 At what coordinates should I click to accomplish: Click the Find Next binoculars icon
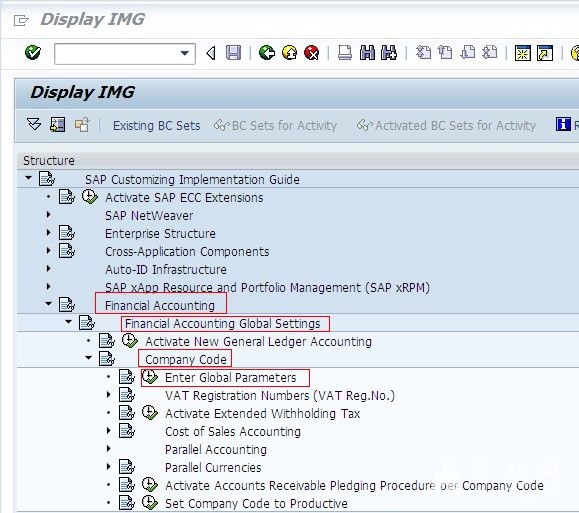point(389,53)
